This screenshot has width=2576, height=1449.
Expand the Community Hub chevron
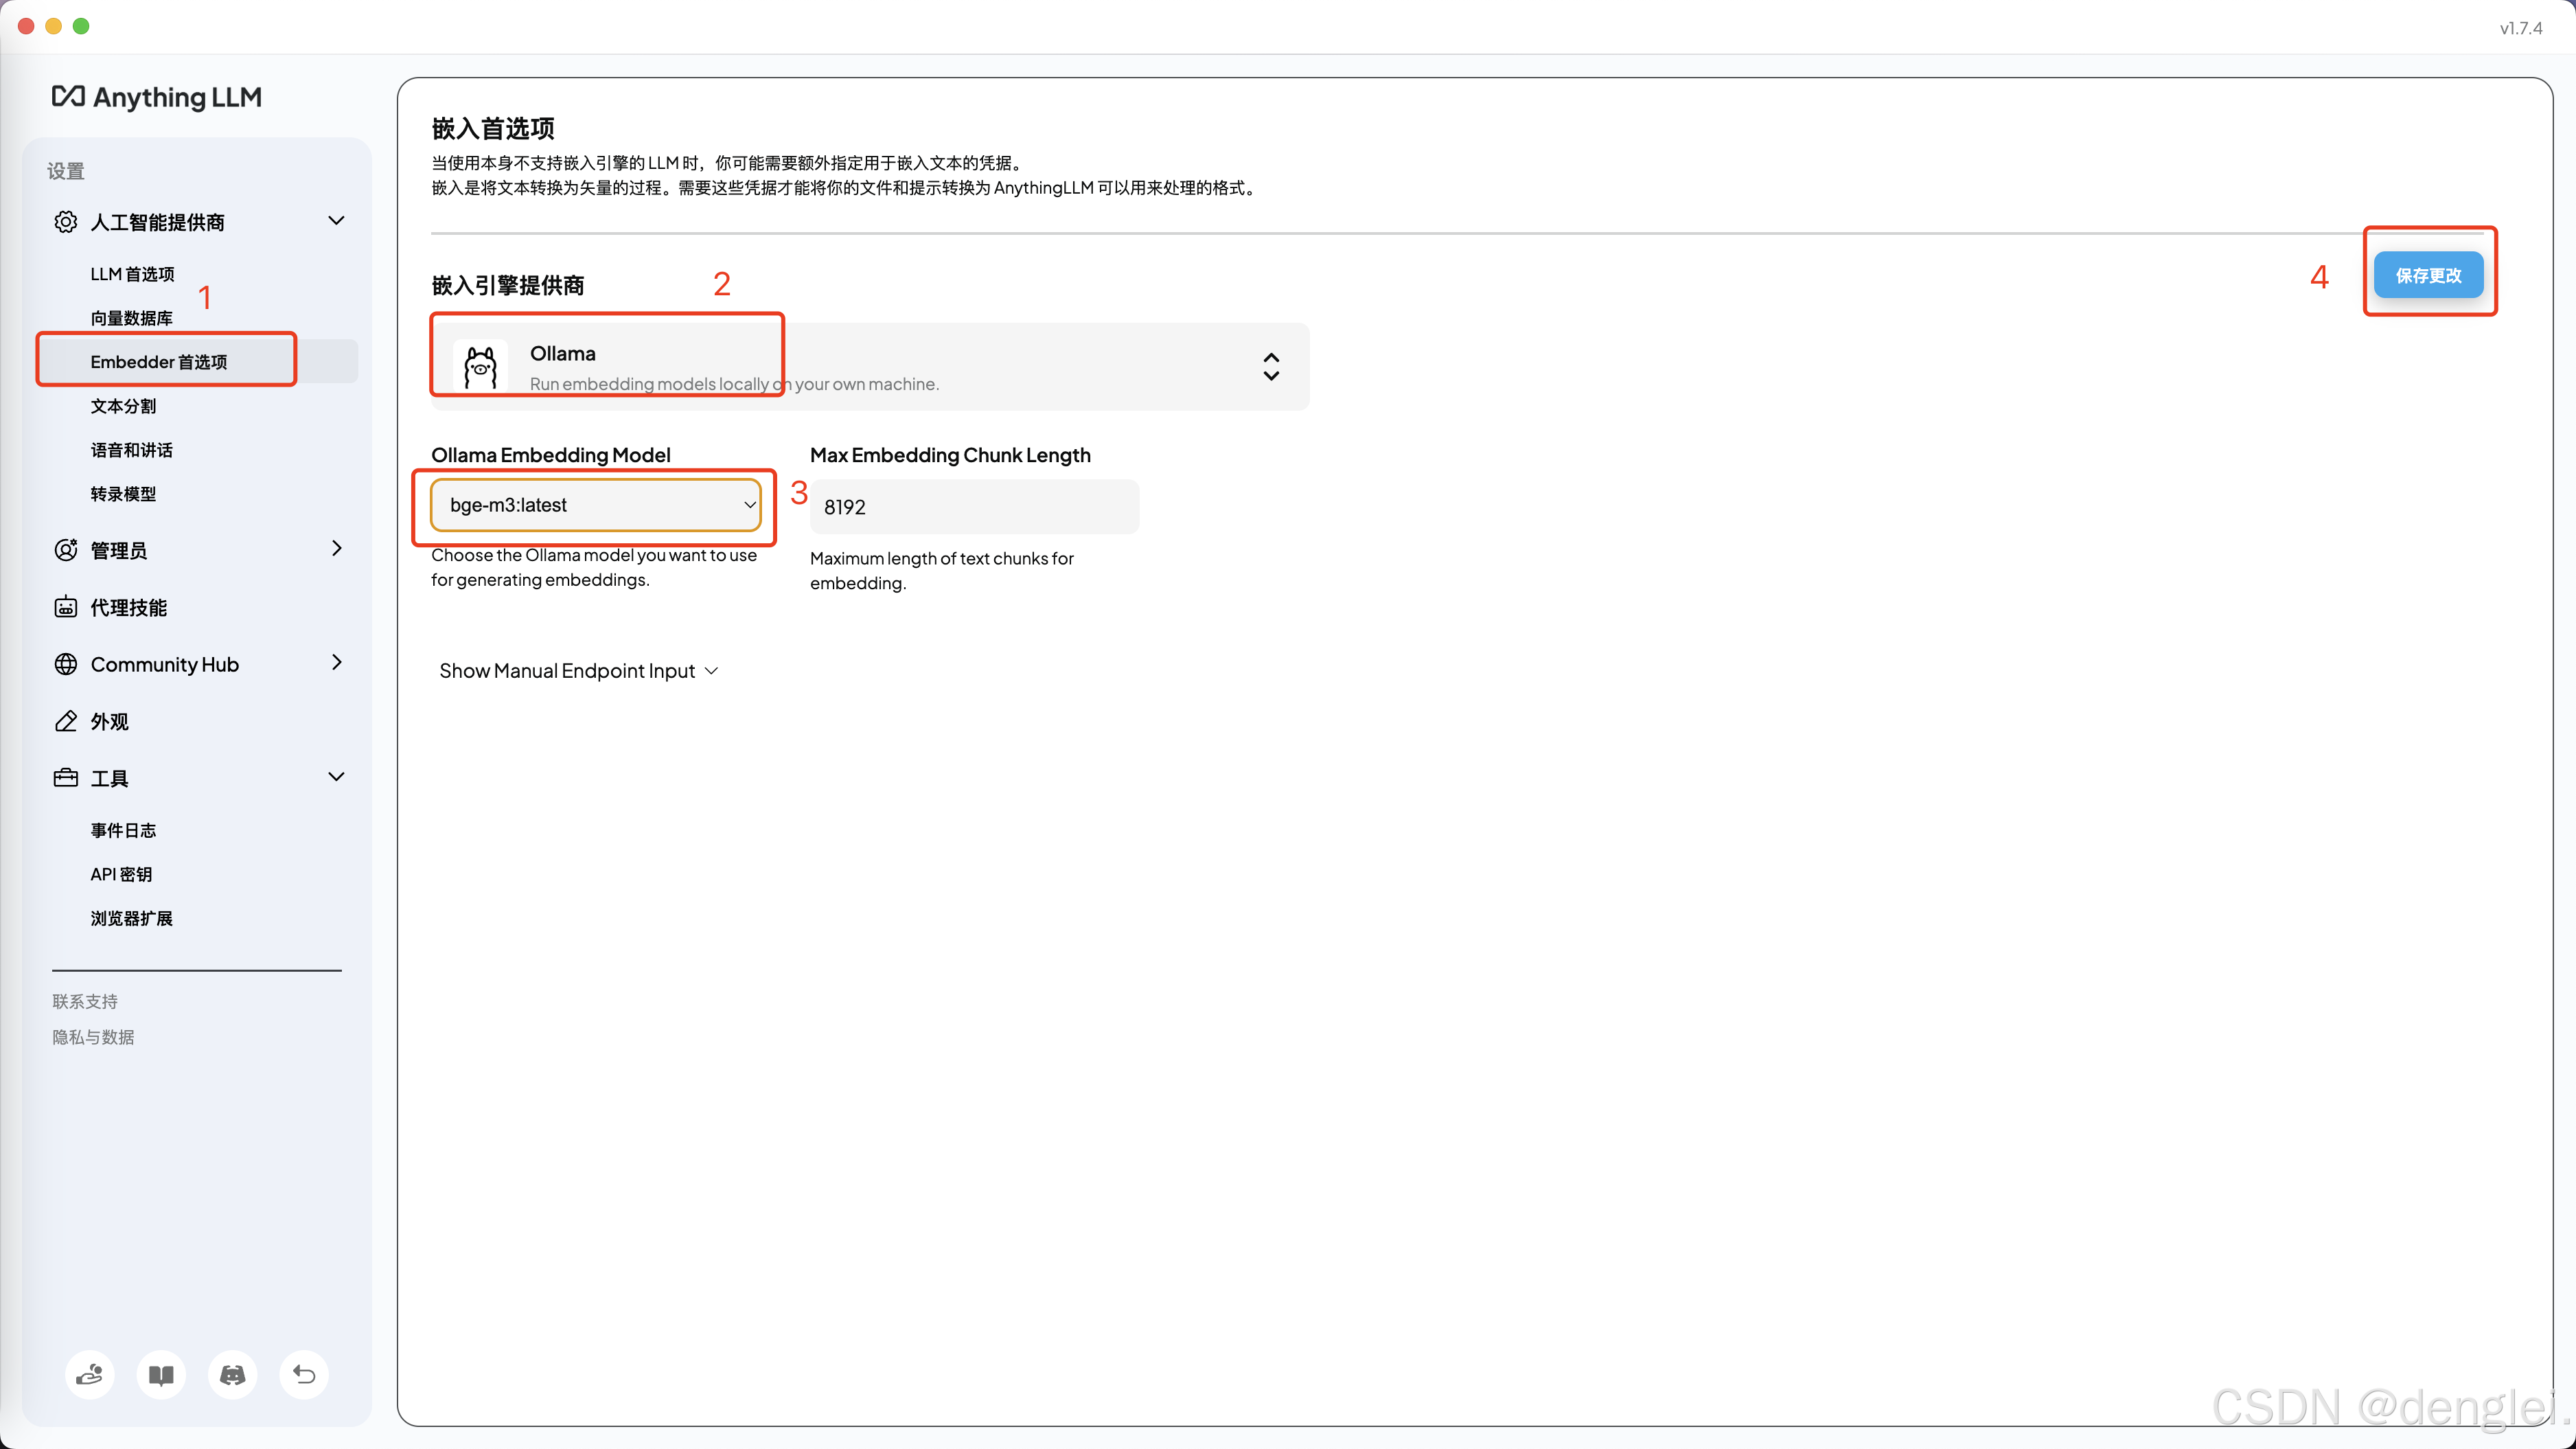pos(336,663)
